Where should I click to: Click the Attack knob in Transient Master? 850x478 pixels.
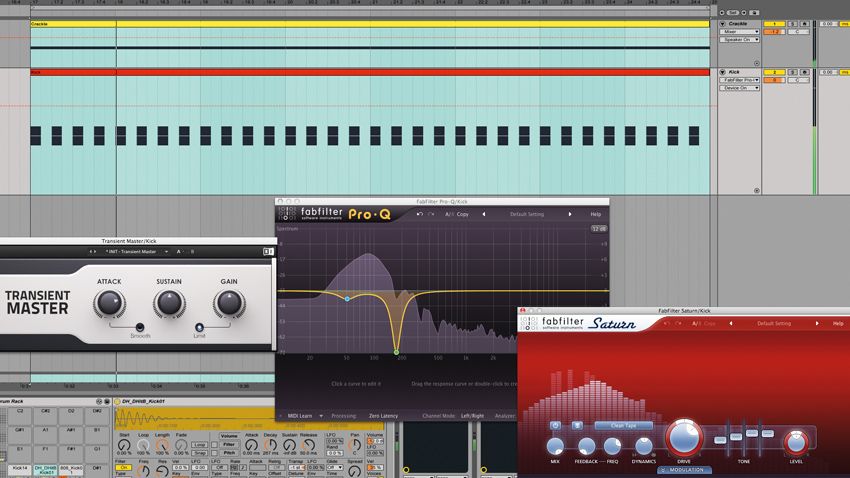click(109, 303)
